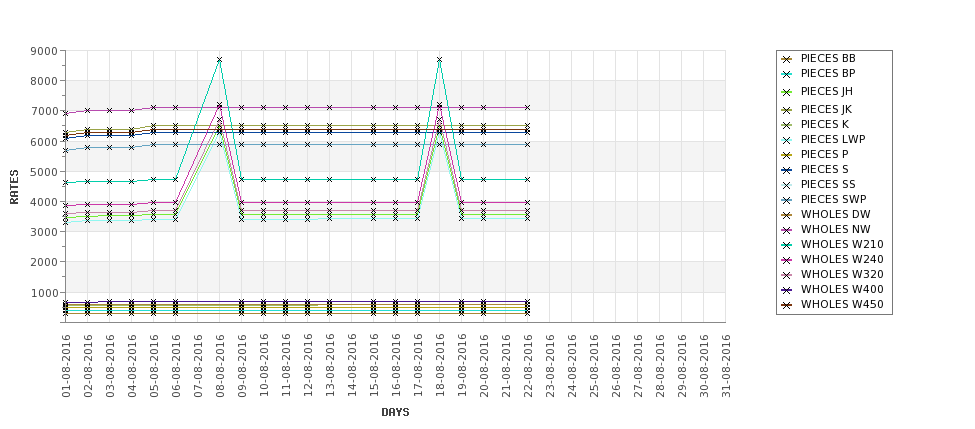The height and width of the screenshot is (429, 975).
Task: Click the 08-08-2016 date label
Action: tap(219, 366)
